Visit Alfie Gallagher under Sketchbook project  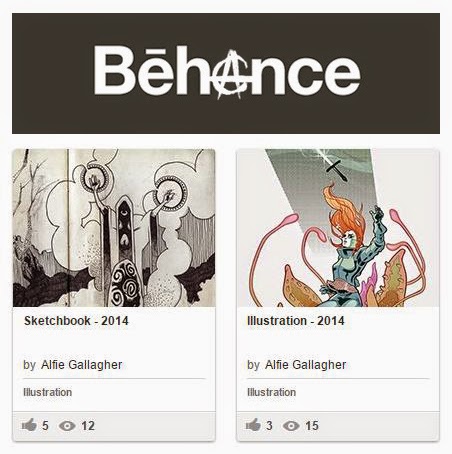82,365
